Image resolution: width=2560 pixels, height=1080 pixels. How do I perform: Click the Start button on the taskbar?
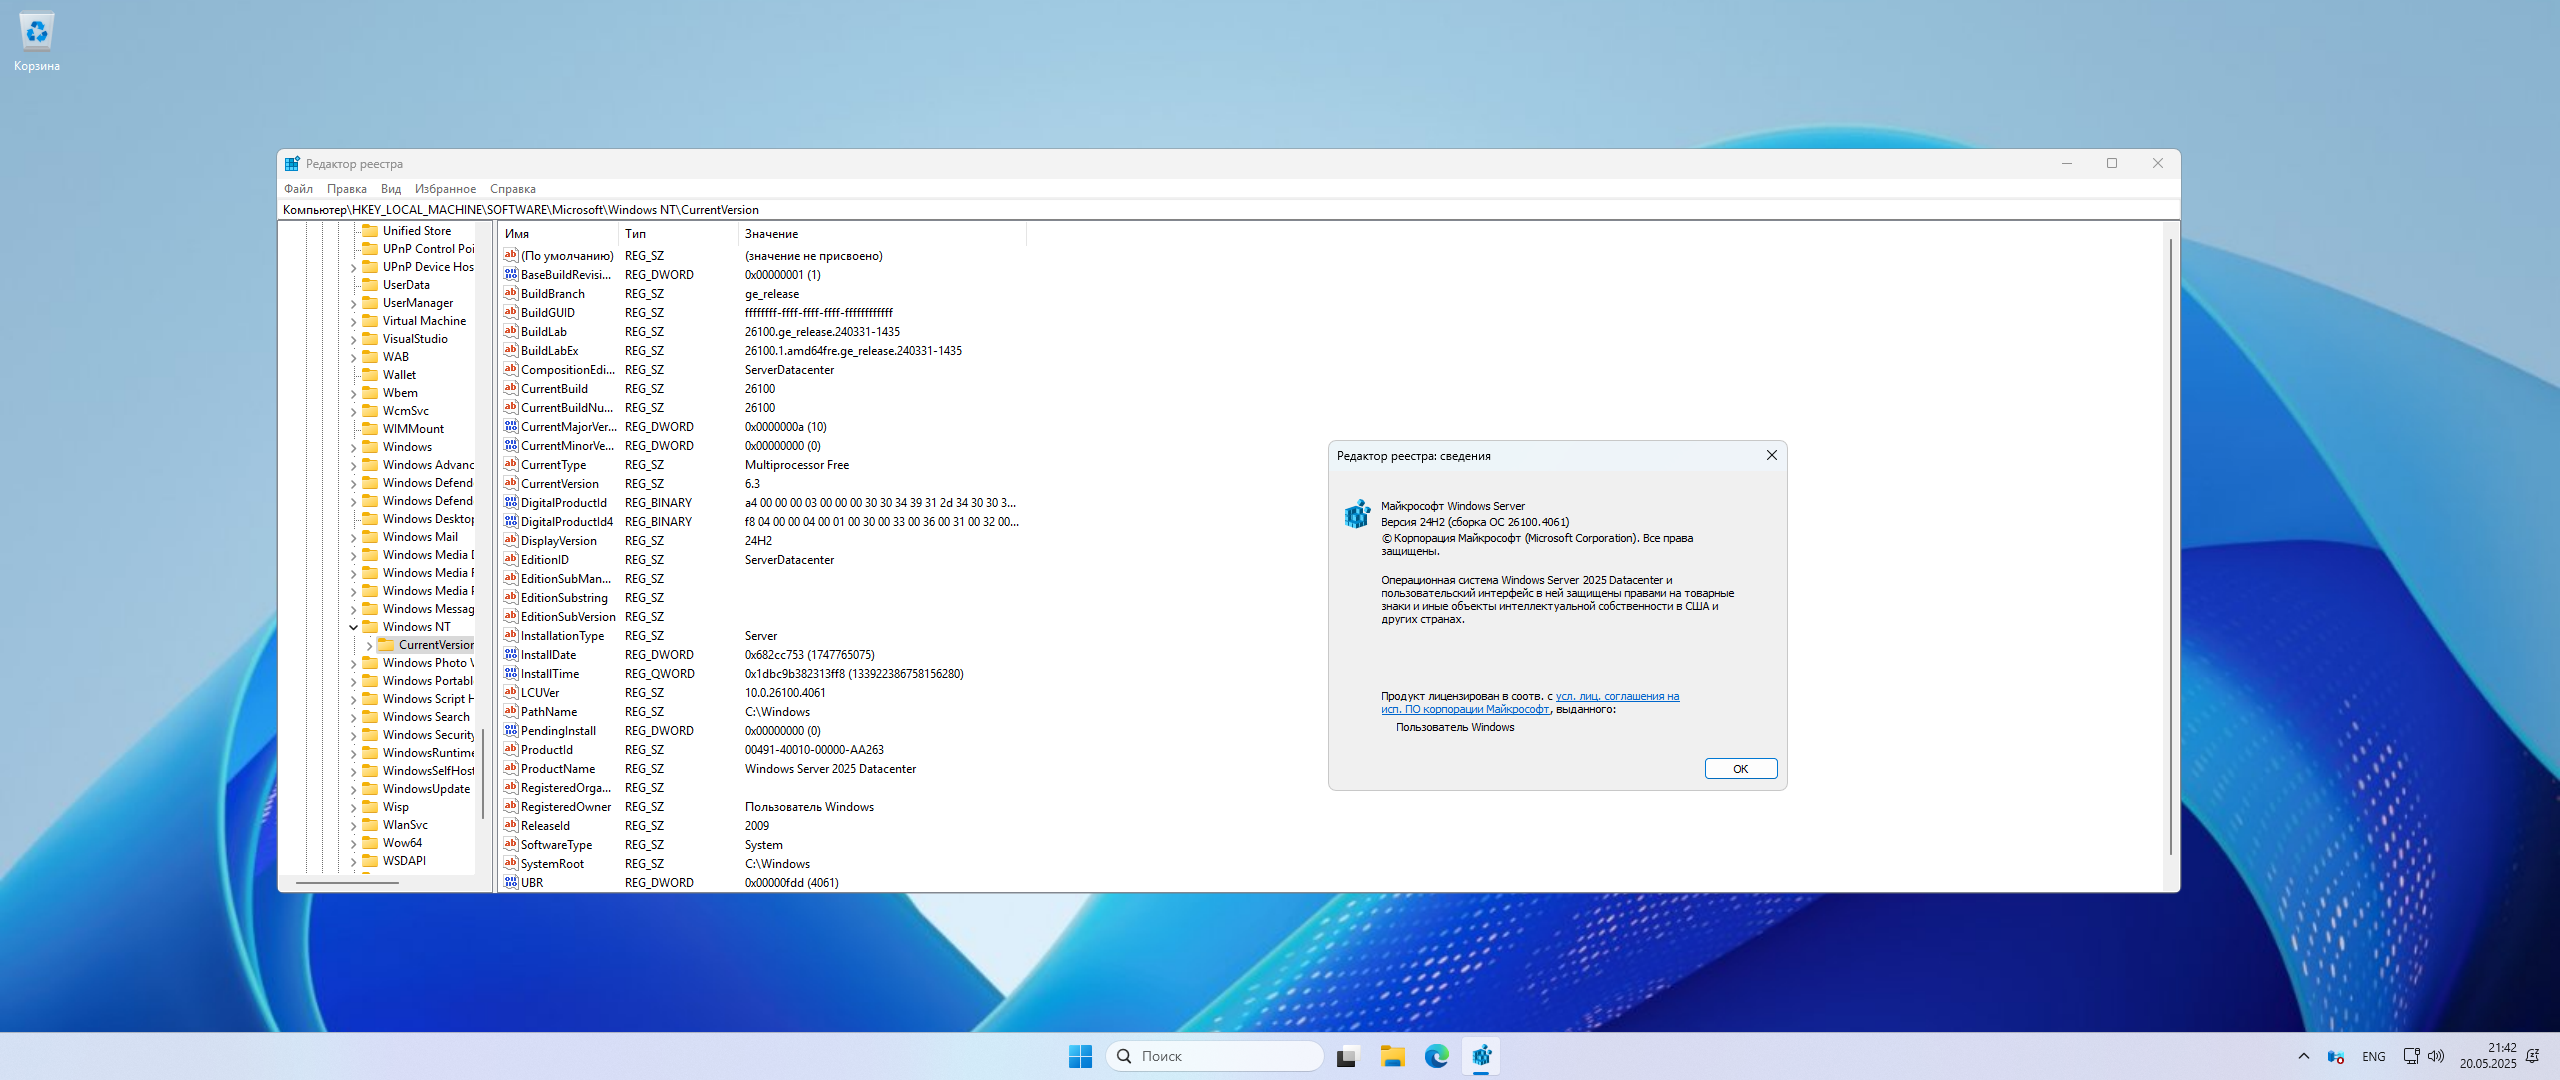click(x=1079, y=1056)
